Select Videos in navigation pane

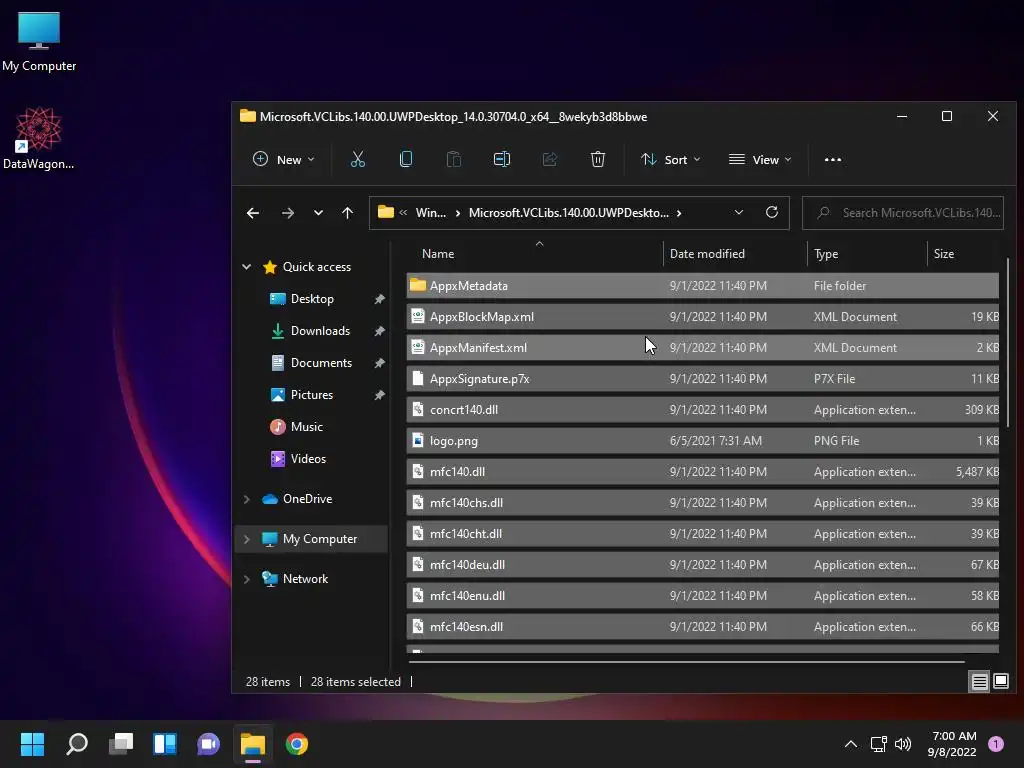click(308, 458)
